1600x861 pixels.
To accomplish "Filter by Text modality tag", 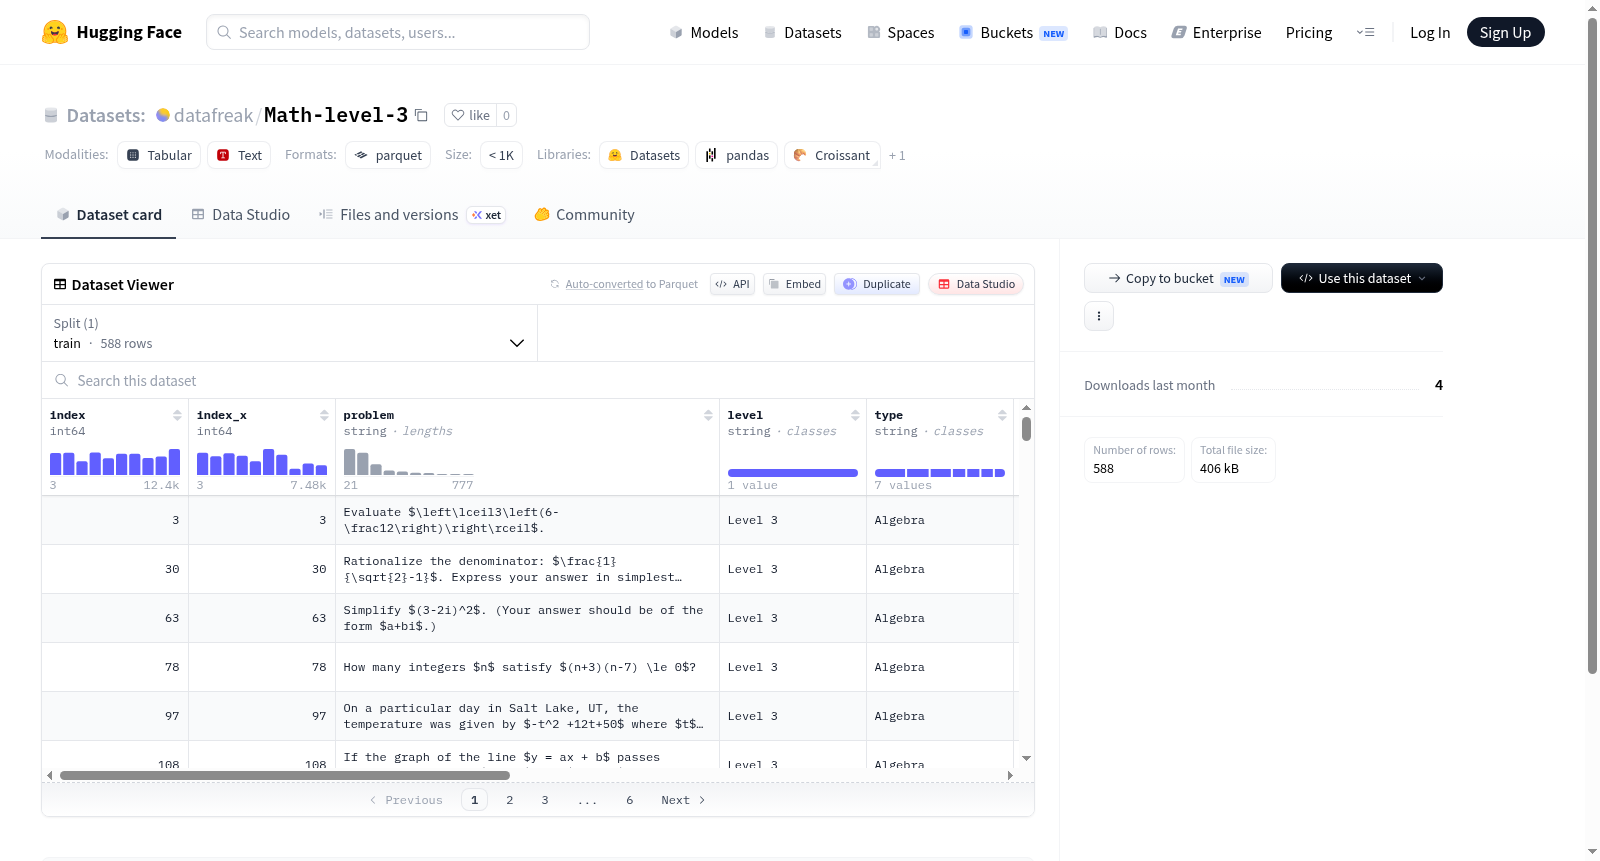I will click(239, 155).
